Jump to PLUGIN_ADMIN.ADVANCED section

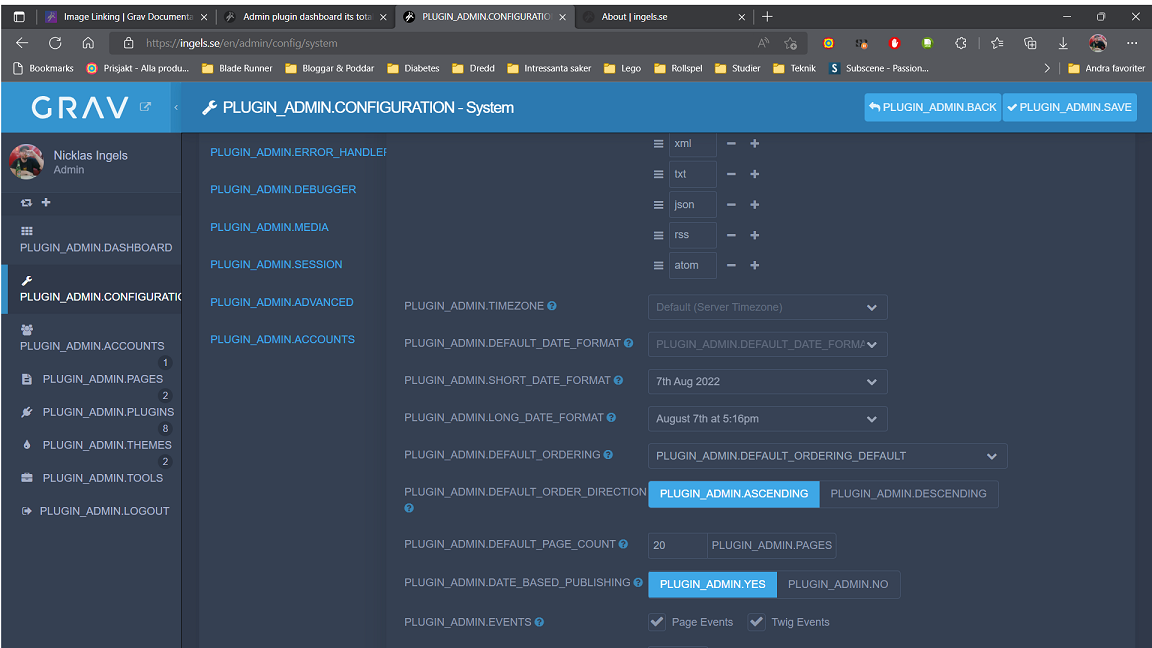[x=281, y=303]
